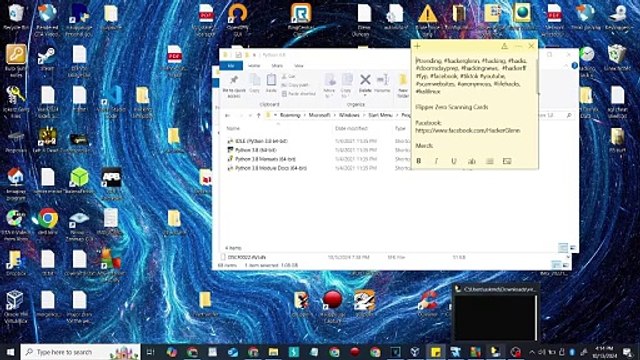Open the Recycle Bin desktop icon
Image resolution: width=640 pixels, height=360 pixels.
16,17
